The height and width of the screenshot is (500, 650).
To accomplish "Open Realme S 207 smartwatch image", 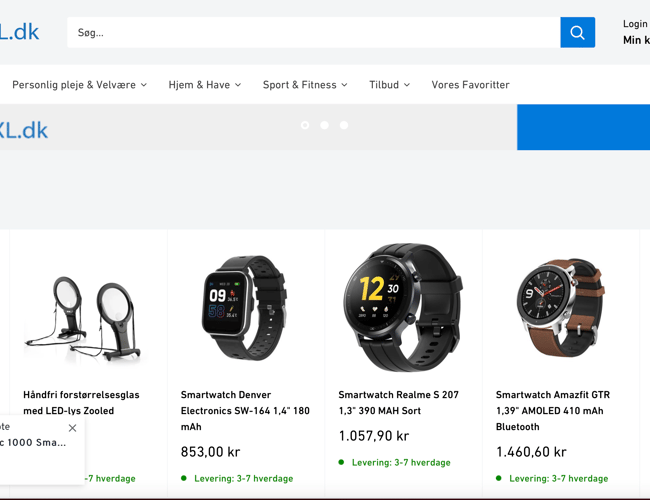I will tap(403, 307).
